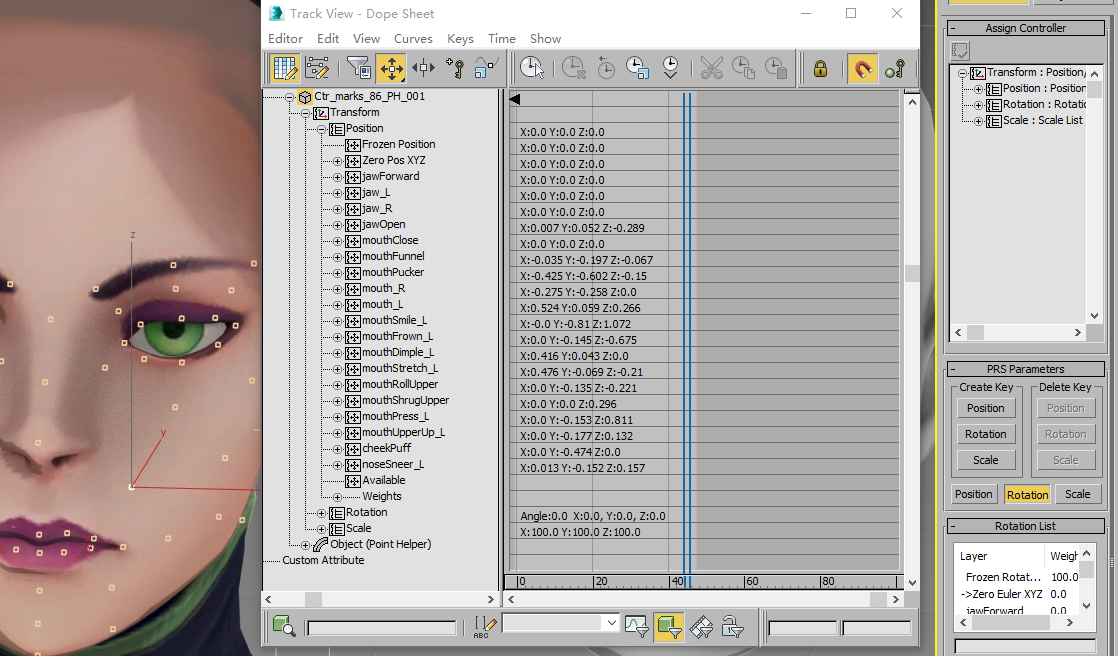The width and height of the screenshot is (1118, 656).
Task: Choose the Slide Keys tool
Action: pyautogui.click(x=424, y=68)
